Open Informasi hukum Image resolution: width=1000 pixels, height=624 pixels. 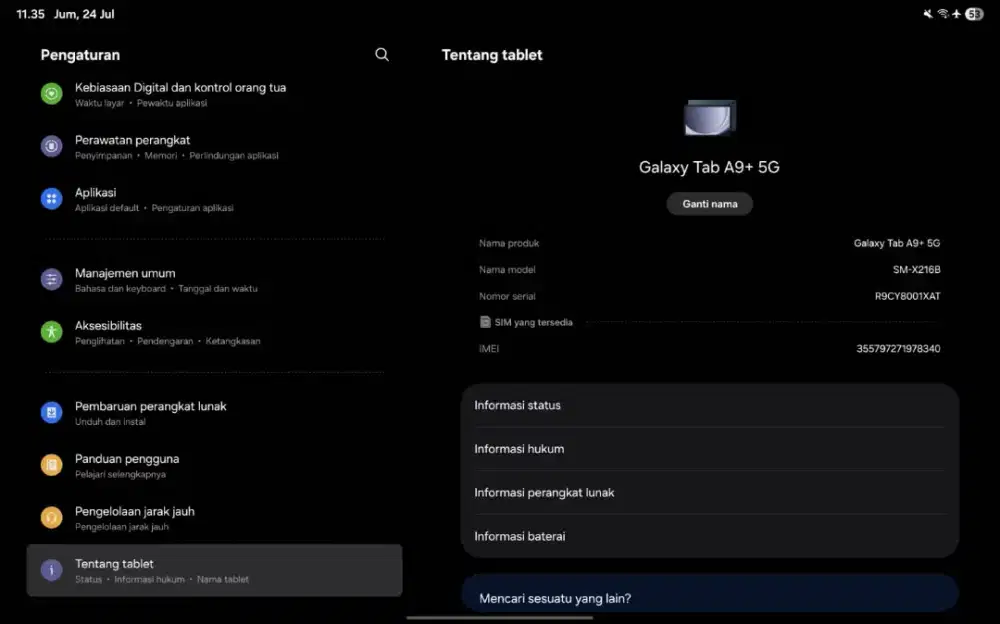coord(710,449)
